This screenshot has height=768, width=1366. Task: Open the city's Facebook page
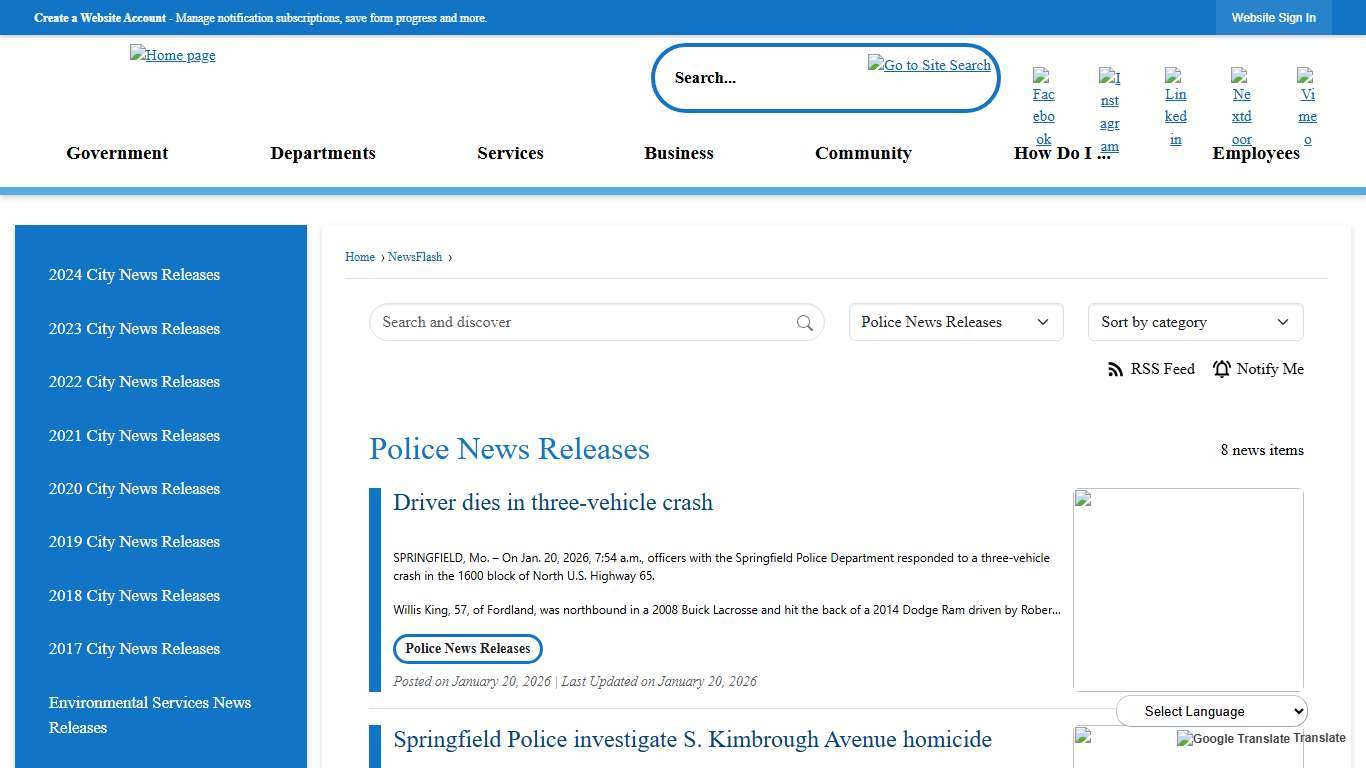tap(1043, 103)
